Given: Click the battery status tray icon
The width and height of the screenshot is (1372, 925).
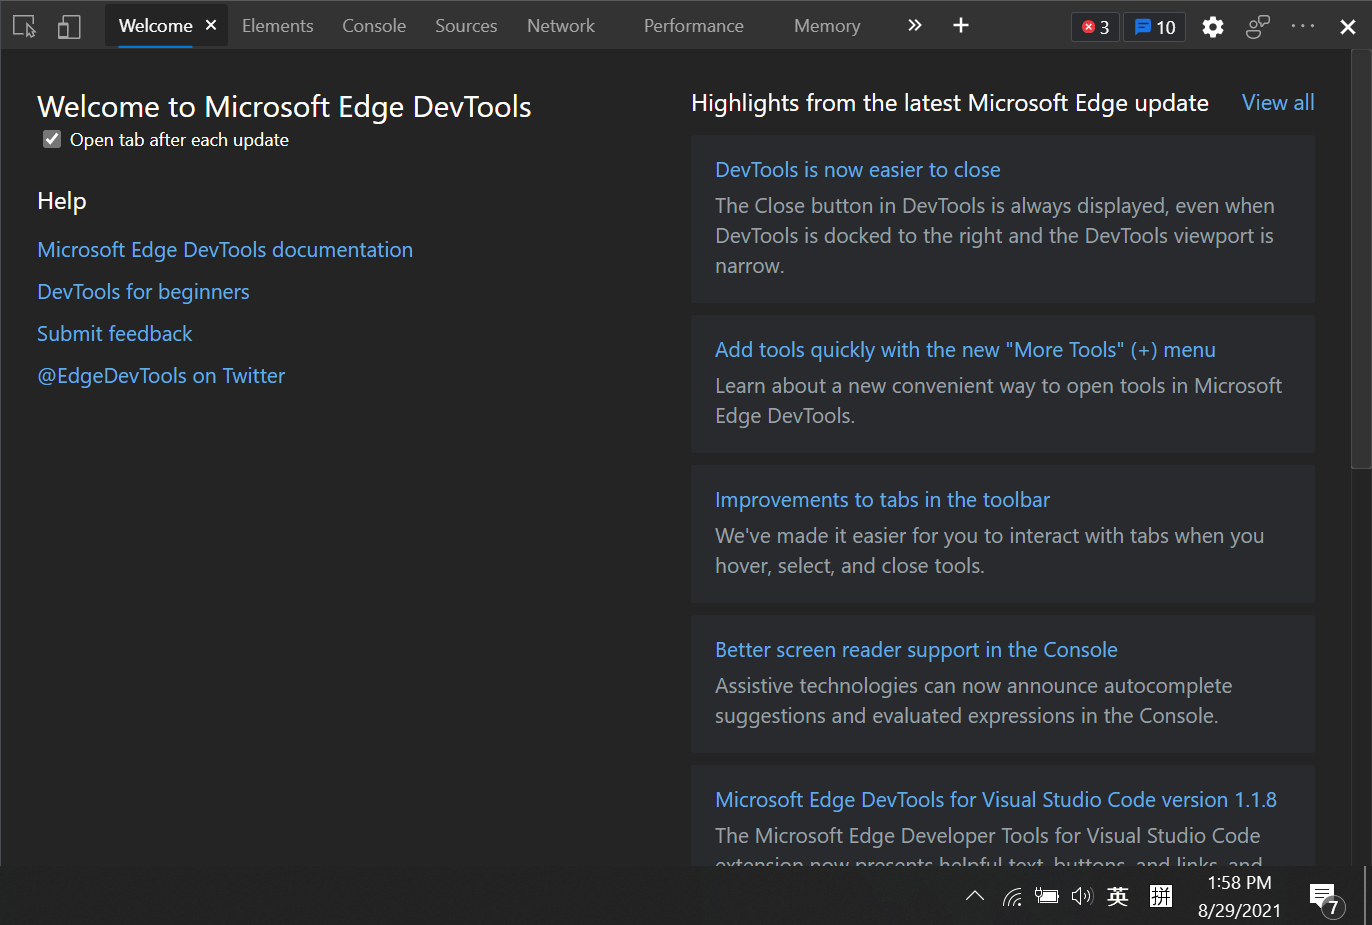Looking at the screenshot, I should [x=1047, y=896].
